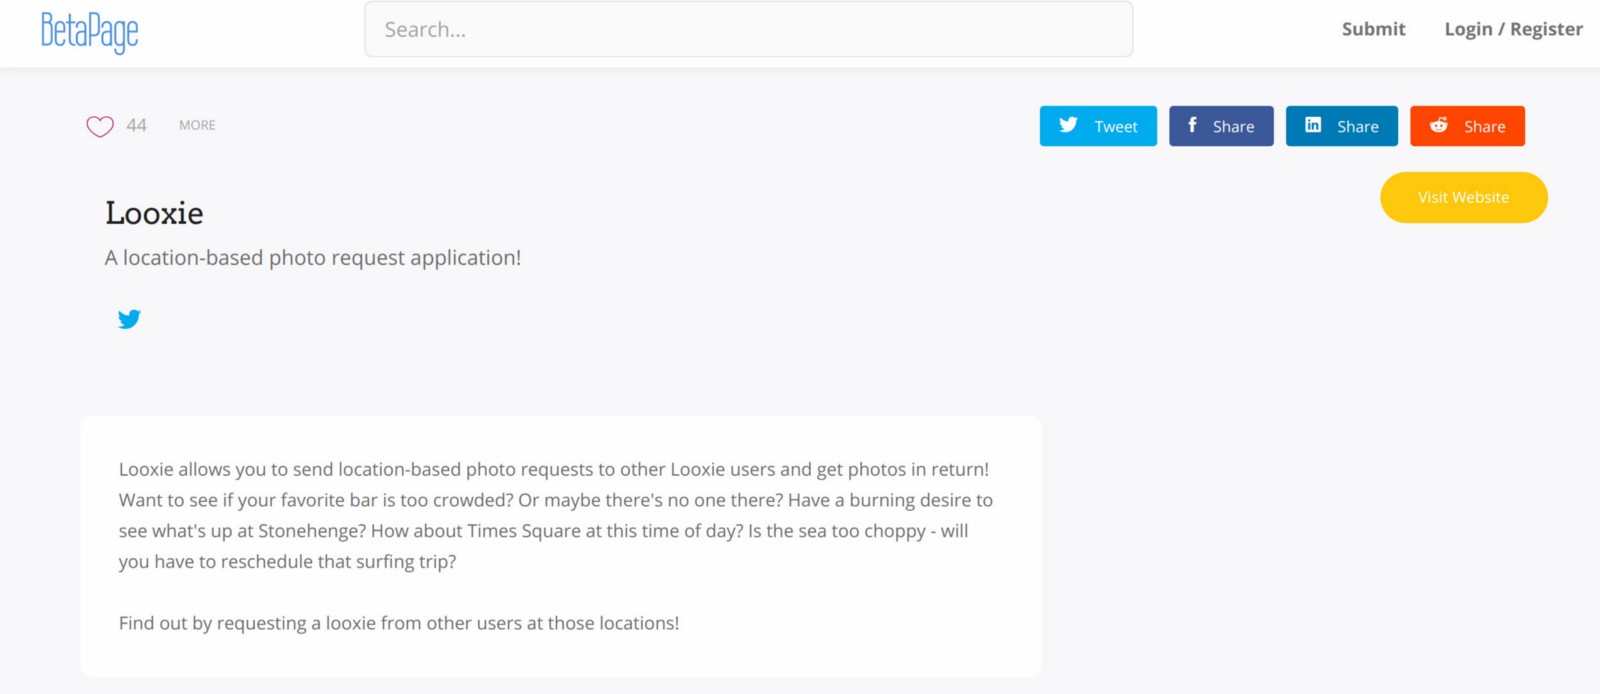Click Share label on LinkedIn button
The width and height of the screenshot is (1600, 694).
coord(1357,127)
